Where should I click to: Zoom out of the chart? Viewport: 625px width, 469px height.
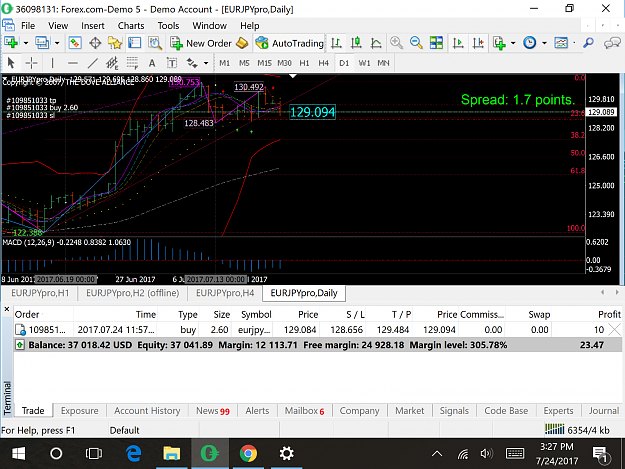tap(416, 43)
